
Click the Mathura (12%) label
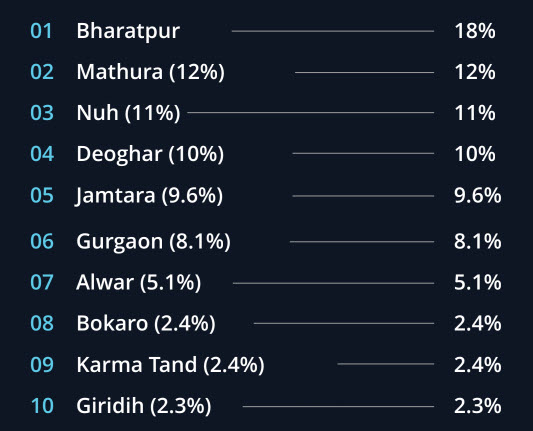tap(151, 72)
